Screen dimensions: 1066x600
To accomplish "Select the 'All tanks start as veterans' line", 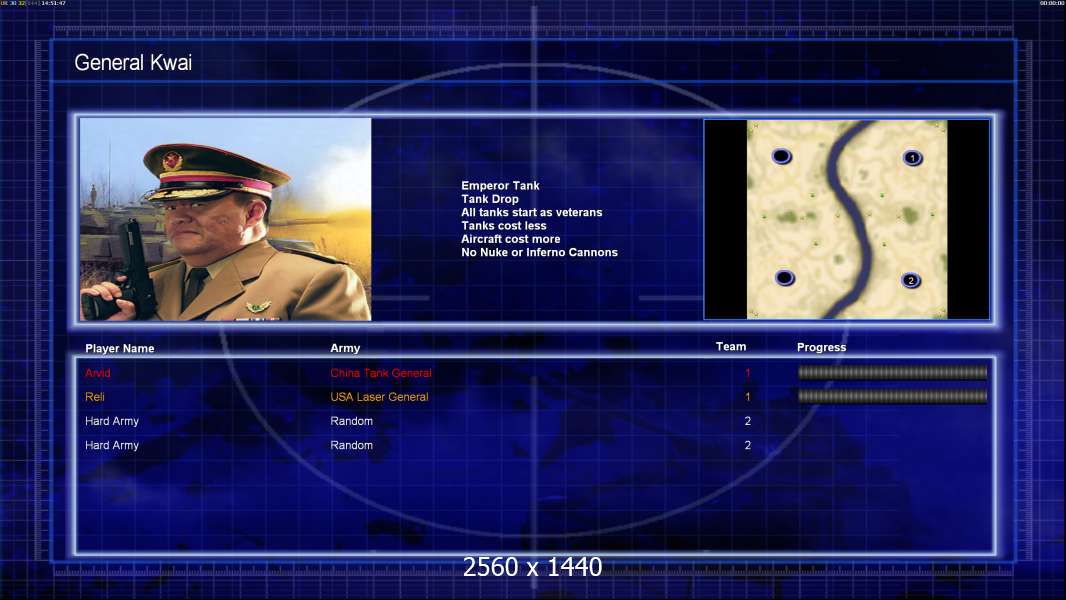I will point(532,212).
